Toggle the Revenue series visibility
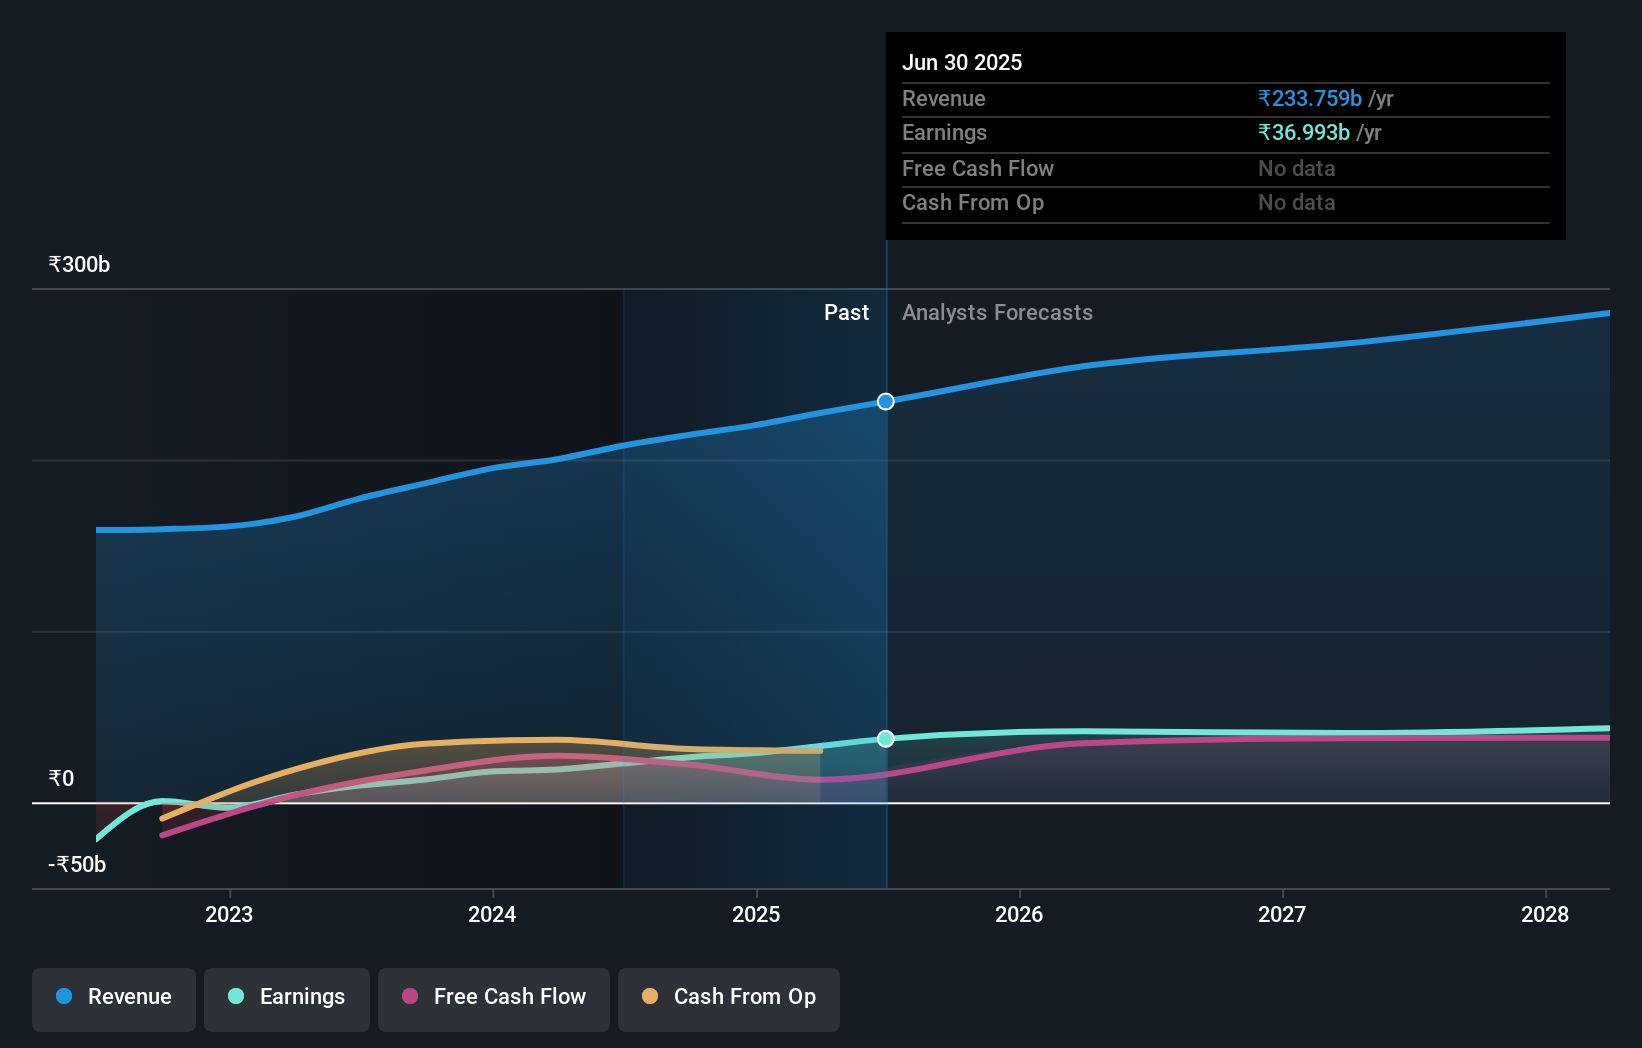Screen dimensions: 1642x1048 pos(113,997)
